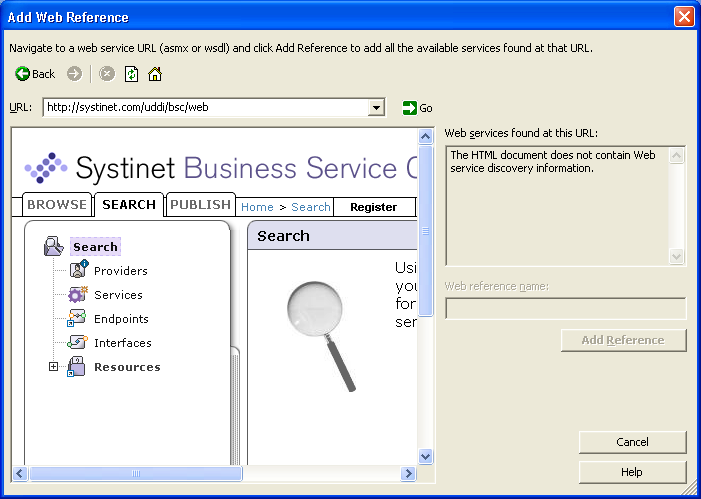701x499 pixels.
Task: Click the Register link
Action: tap(374, 207)
